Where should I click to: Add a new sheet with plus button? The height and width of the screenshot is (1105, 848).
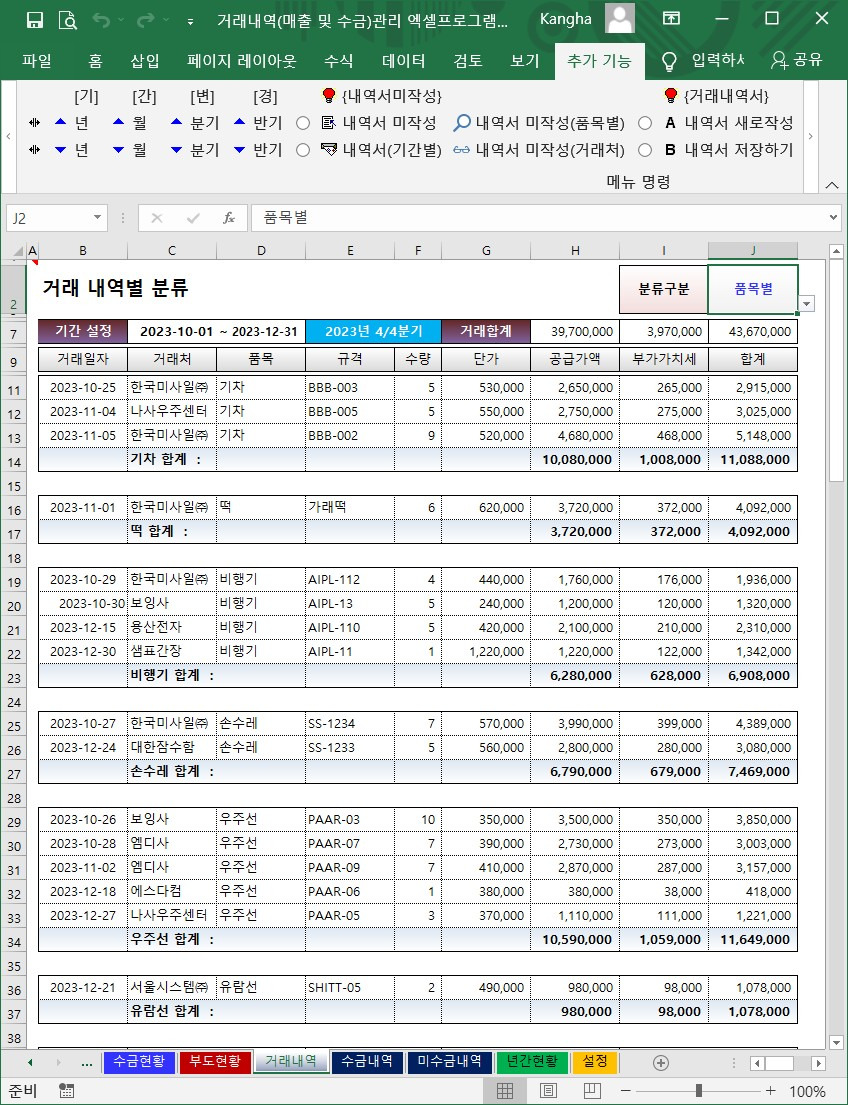(x=660, y=1062)
